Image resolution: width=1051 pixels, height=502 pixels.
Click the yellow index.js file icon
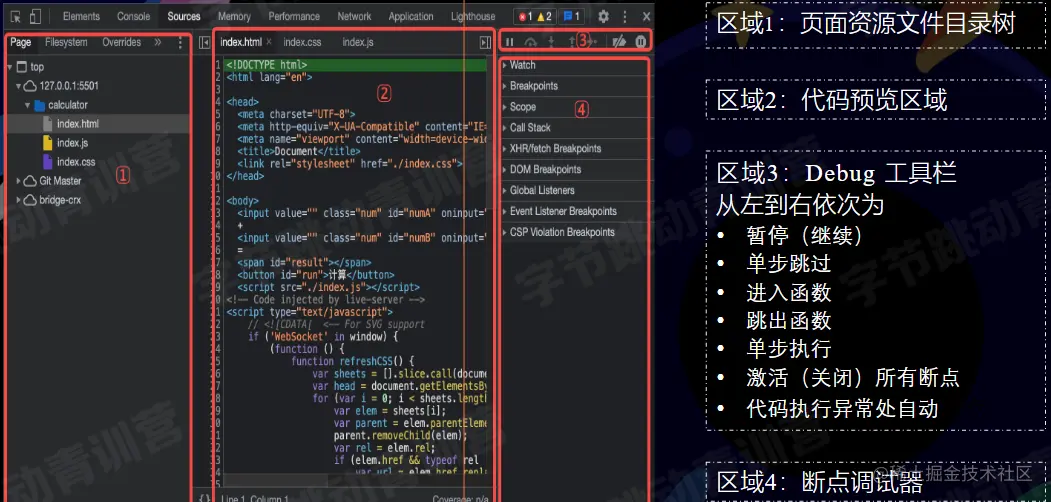point(47,143)
